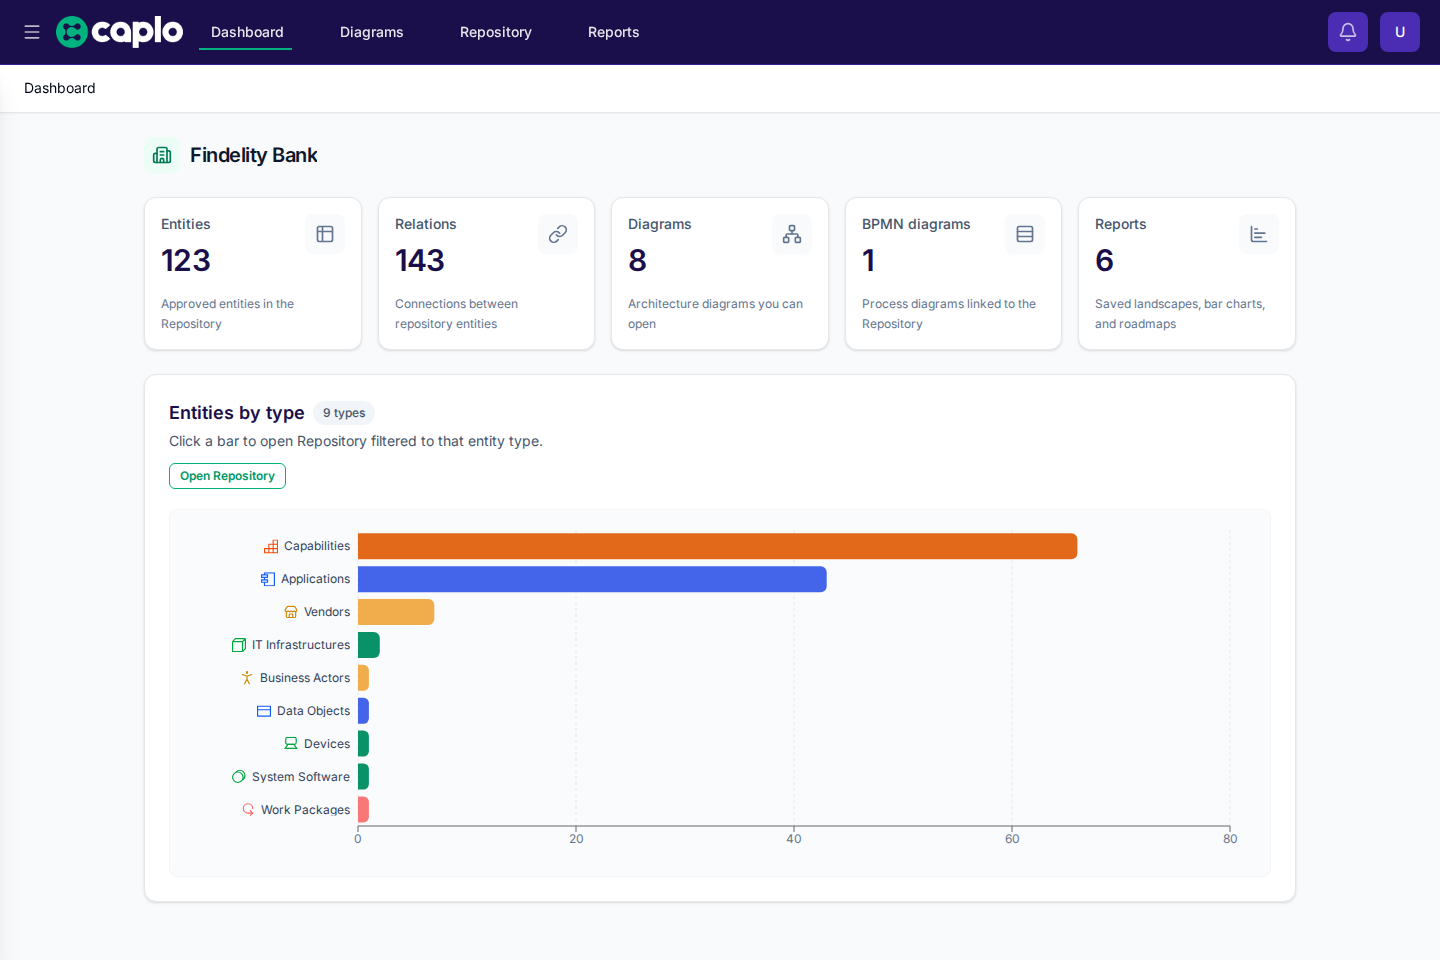The image size is (1440, 960).
Task: Click the IT Infrastructures type icon
Action: coord(239,645)
